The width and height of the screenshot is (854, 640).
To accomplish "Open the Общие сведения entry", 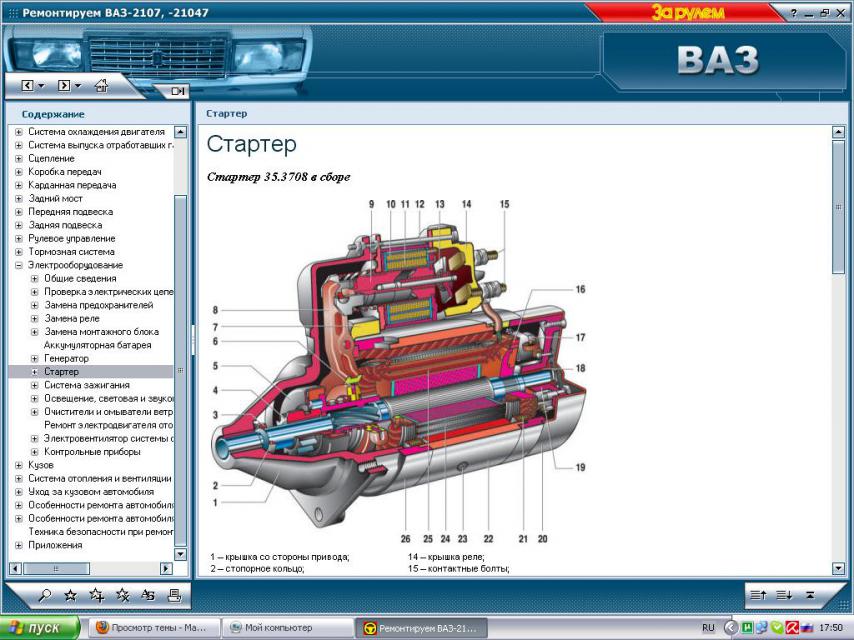I will coord(80,278).
